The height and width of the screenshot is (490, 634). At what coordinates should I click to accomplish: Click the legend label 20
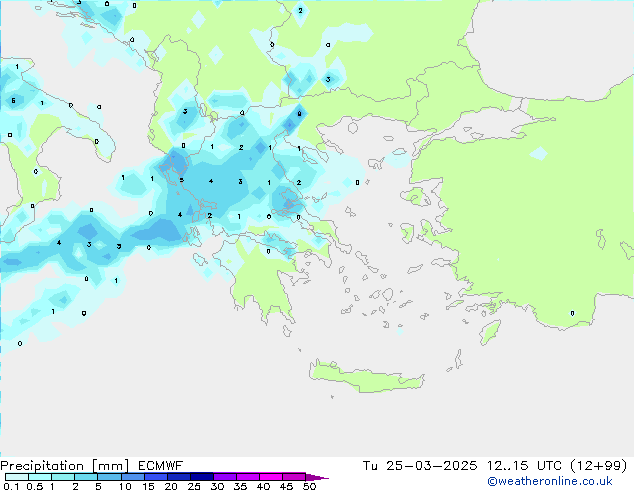tap(171, 486)
